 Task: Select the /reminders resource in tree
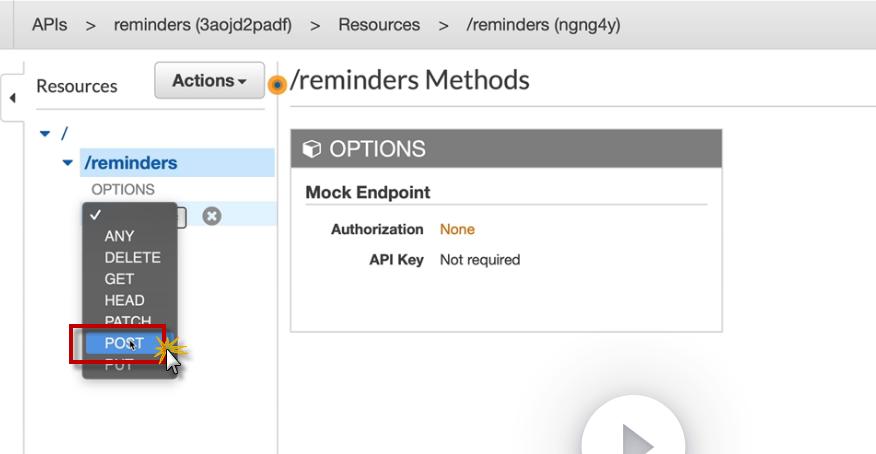tap(131, 163)
